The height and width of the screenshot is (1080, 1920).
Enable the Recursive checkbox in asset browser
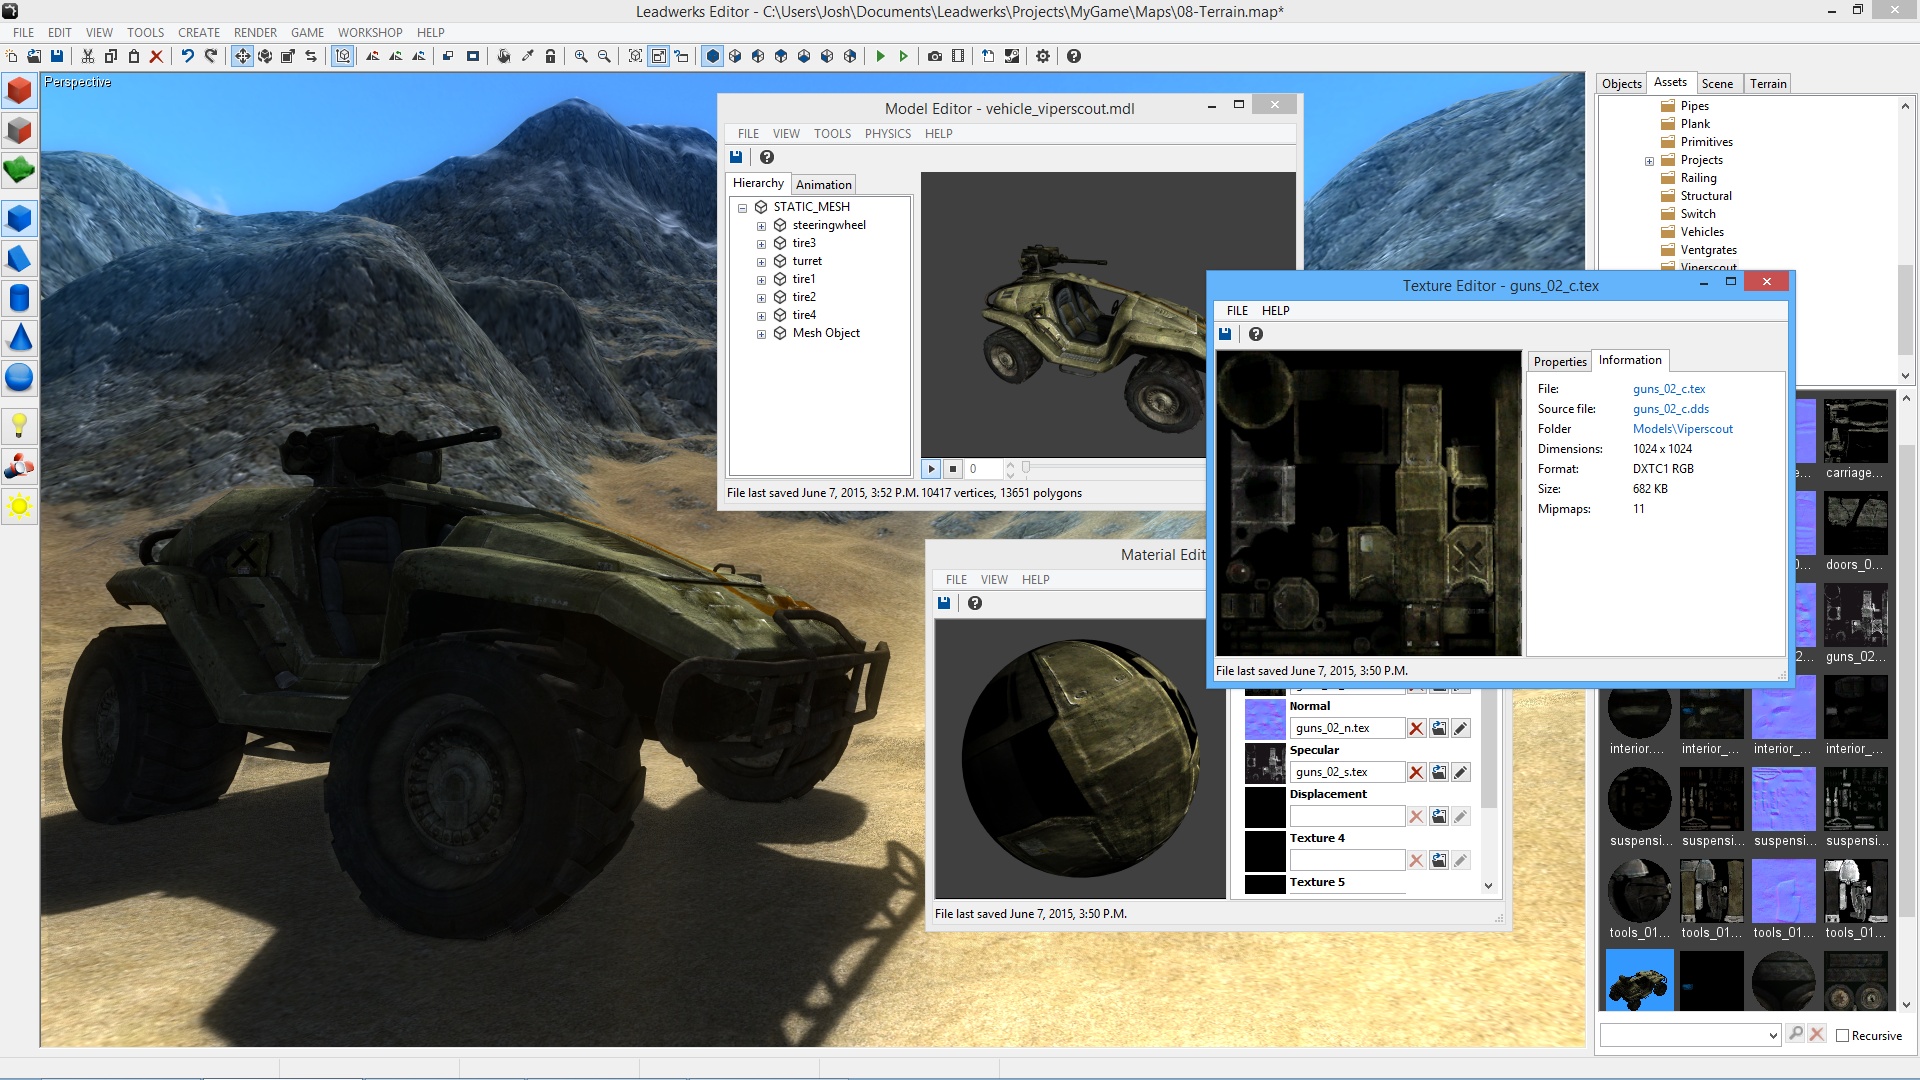[x=1843, y=1035]
